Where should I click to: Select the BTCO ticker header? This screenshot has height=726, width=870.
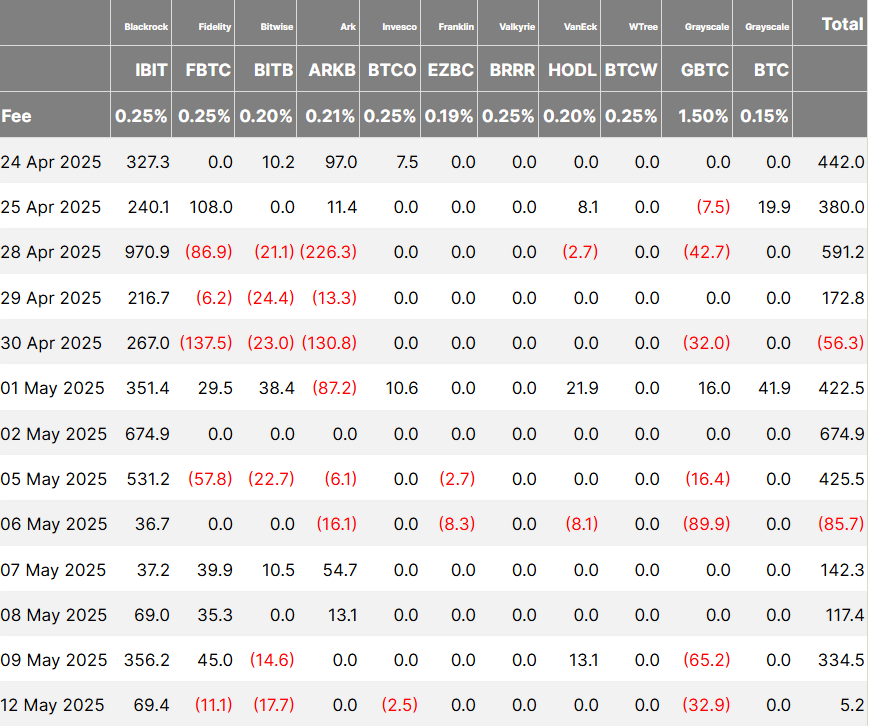392,70
